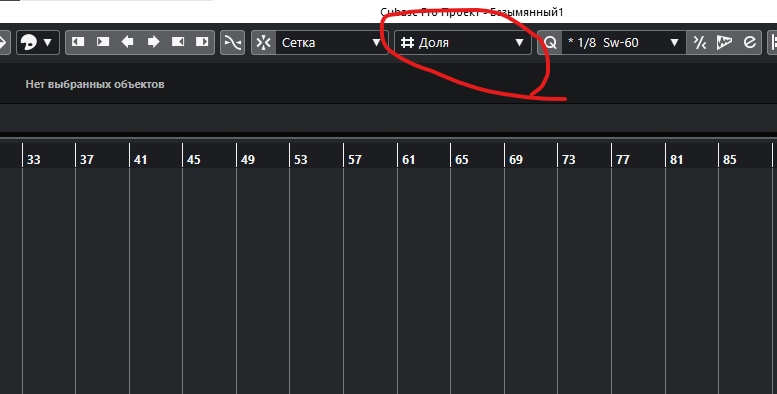
Task: Click bar 81 on the ruler
Action: point(676,160)
